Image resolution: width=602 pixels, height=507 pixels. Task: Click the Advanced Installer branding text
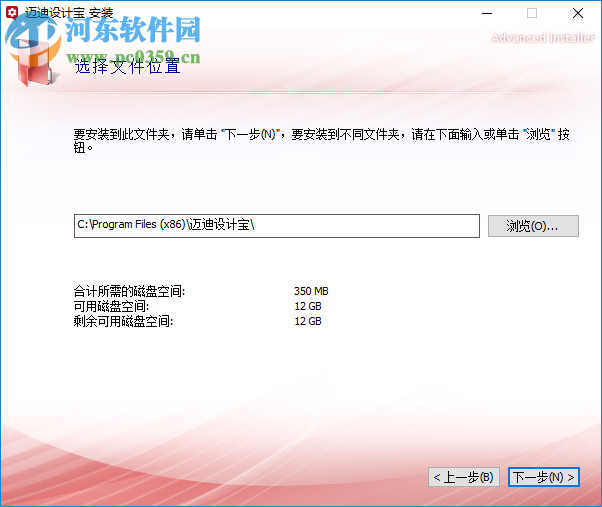543,38
